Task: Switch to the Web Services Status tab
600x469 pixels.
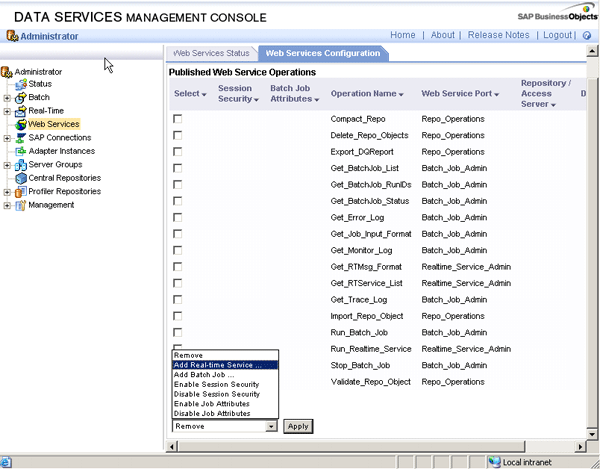Action: [x=210, y=53]
